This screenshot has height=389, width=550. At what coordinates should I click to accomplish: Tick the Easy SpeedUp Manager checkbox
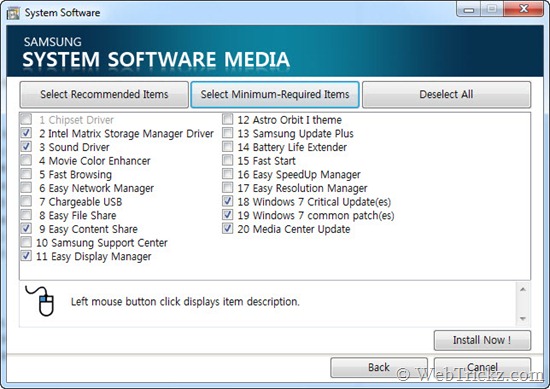228,174
